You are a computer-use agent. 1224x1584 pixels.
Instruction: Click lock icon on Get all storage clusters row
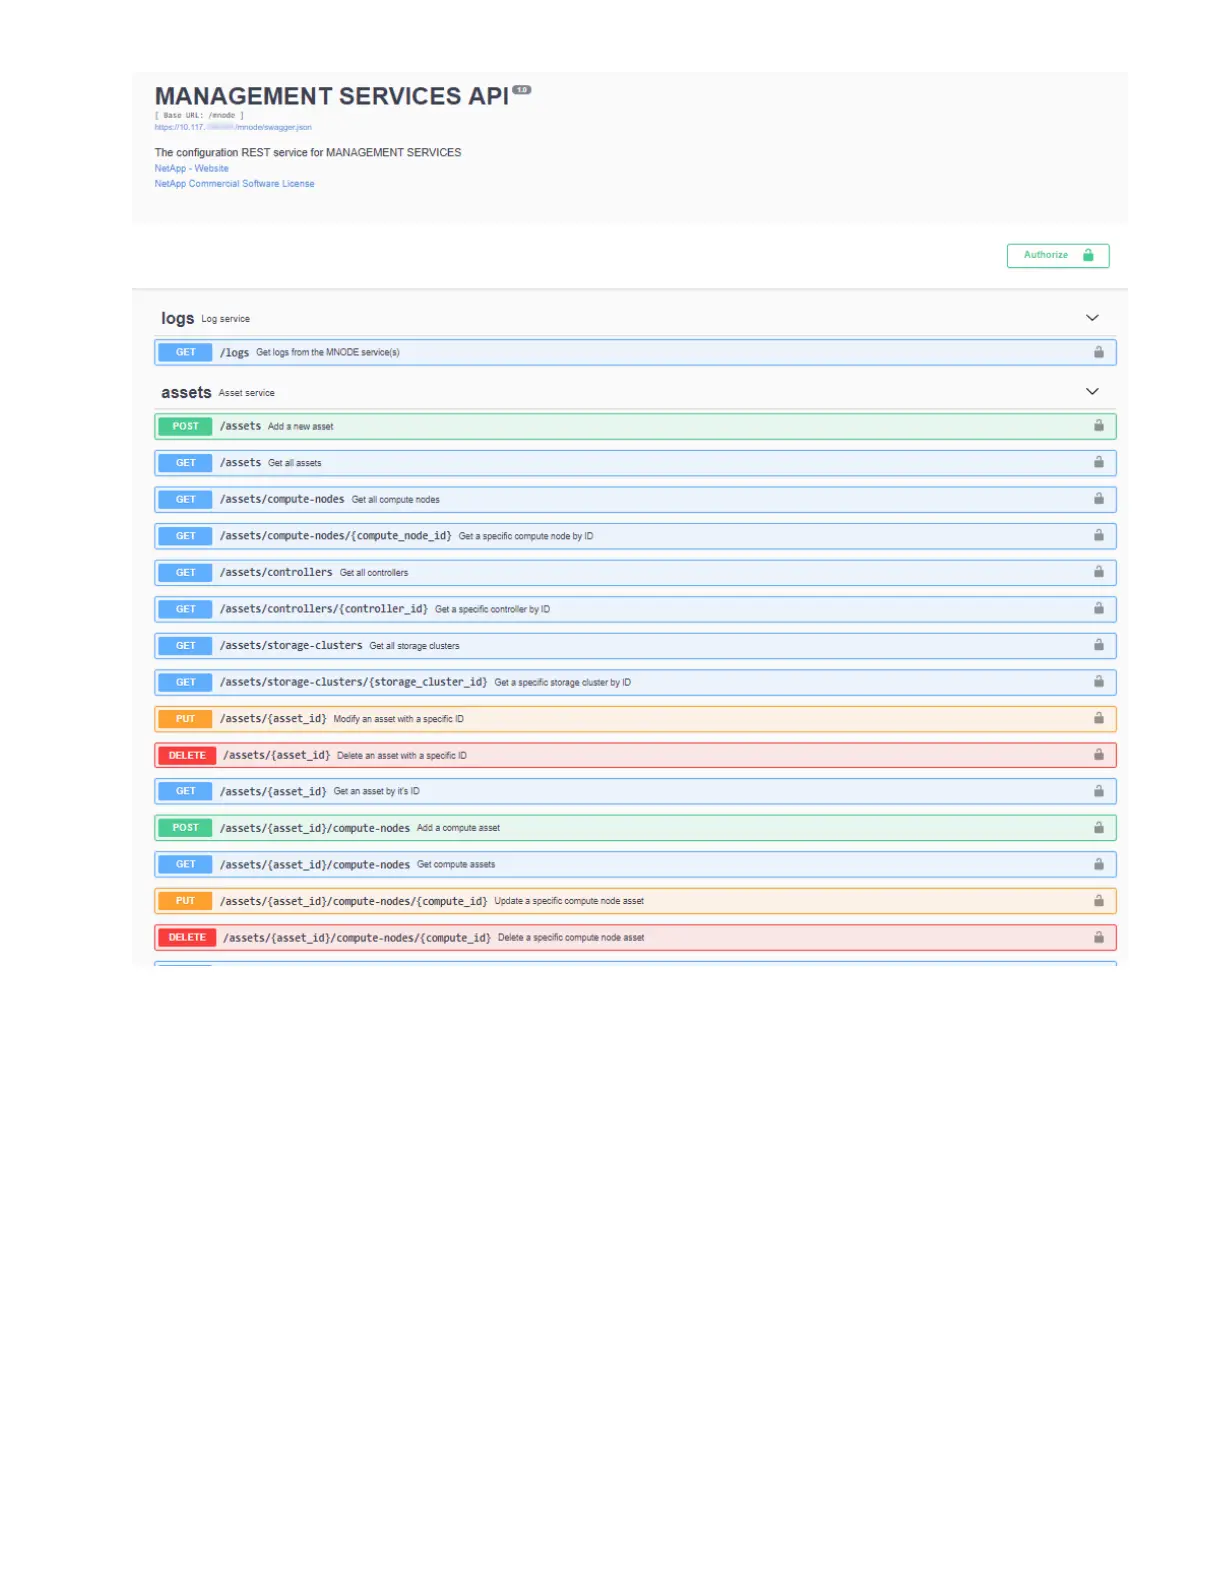[x=1098, y=645]
